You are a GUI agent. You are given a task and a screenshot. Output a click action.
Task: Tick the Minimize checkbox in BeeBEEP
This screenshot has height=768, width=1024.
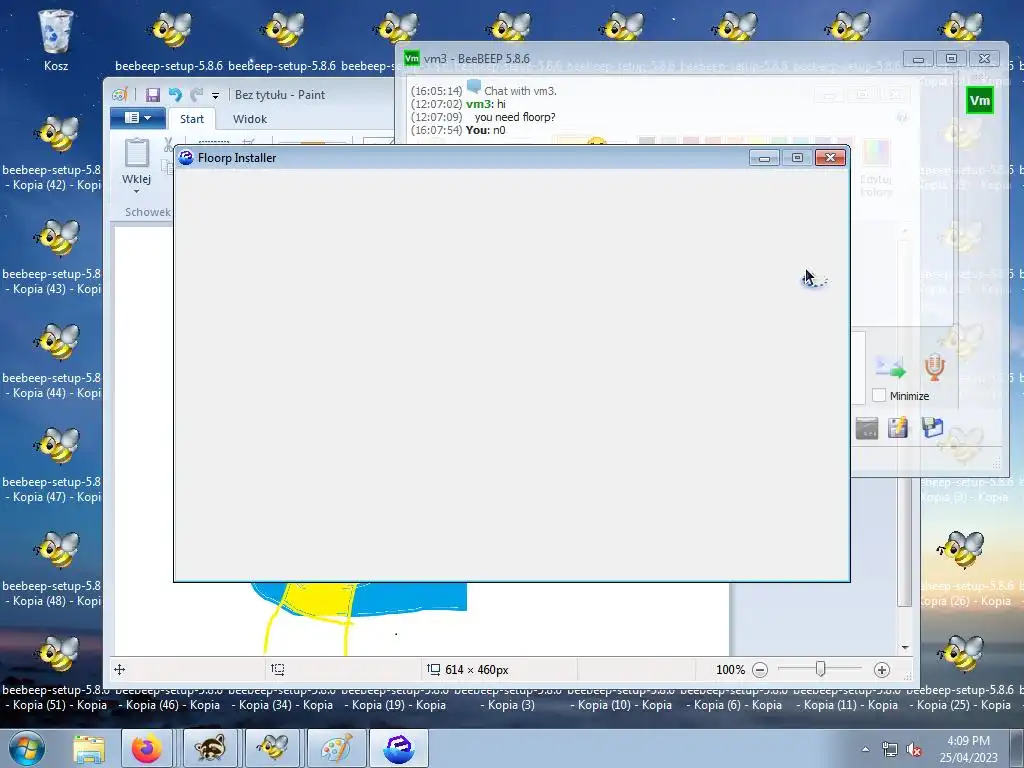879,395
